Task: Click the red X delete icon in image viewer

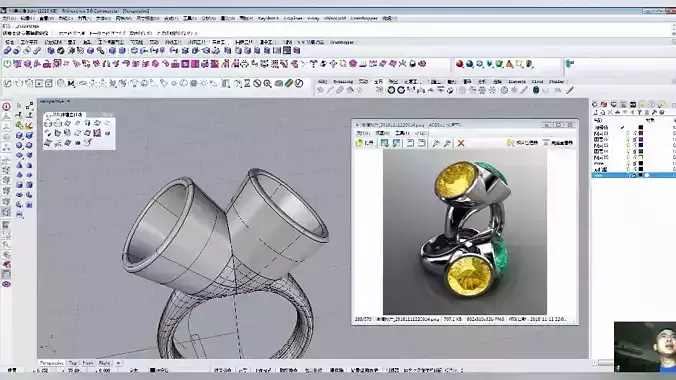Action: 461,143
